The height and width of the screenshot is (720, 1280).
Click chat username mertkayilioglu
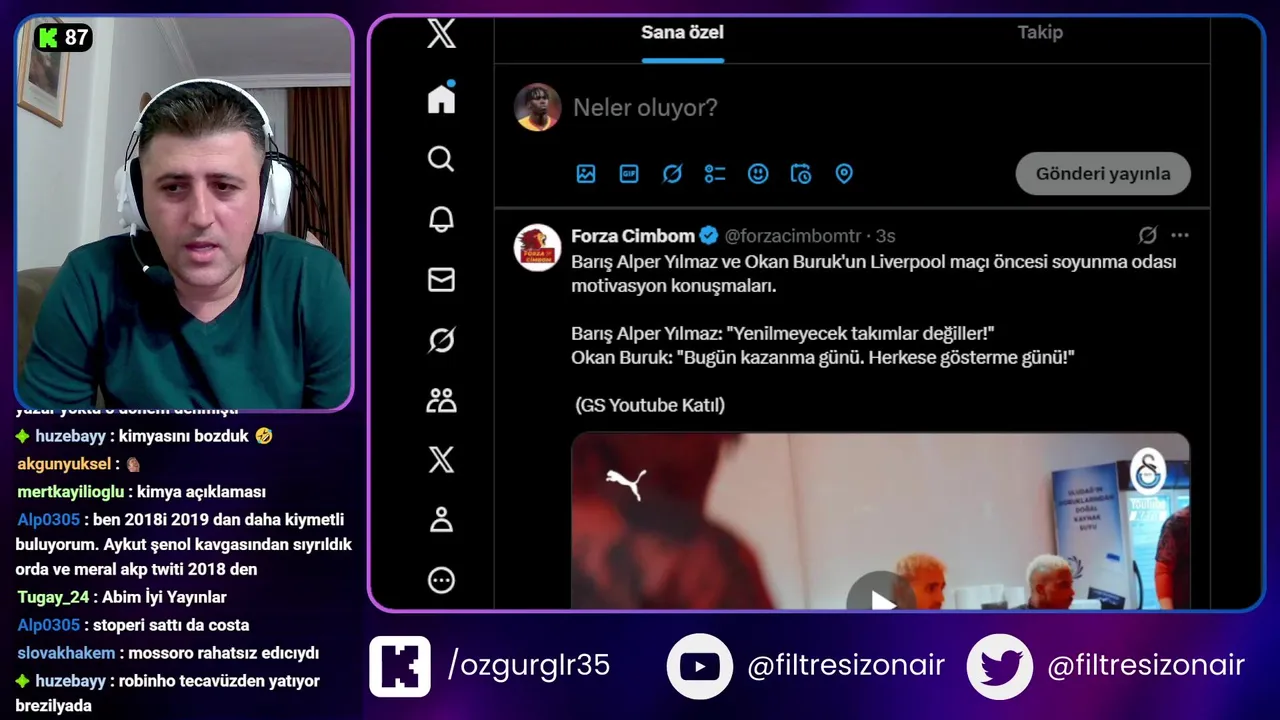tap(71, 492)
